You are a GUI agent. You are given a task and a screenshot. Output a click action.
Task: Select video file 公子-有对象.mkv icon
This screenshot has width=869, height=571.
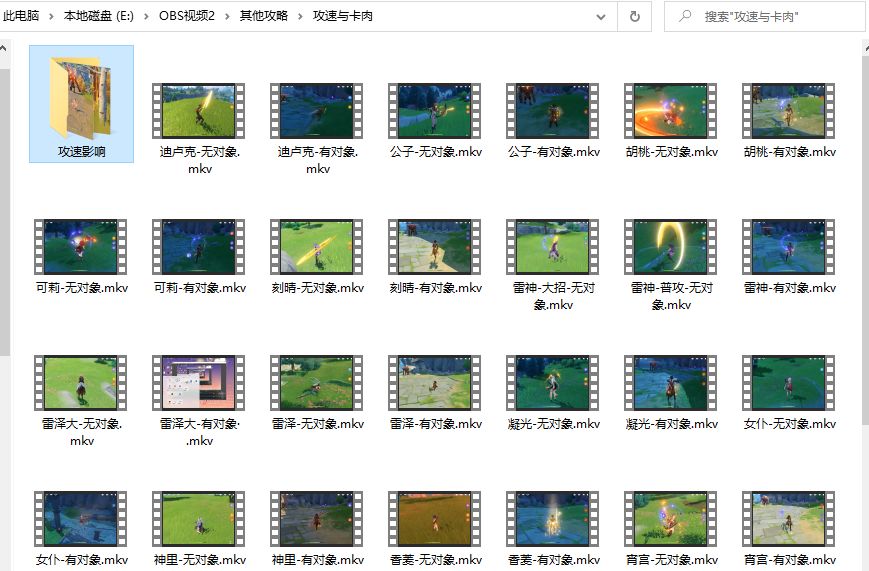click(x=553, y=111)
